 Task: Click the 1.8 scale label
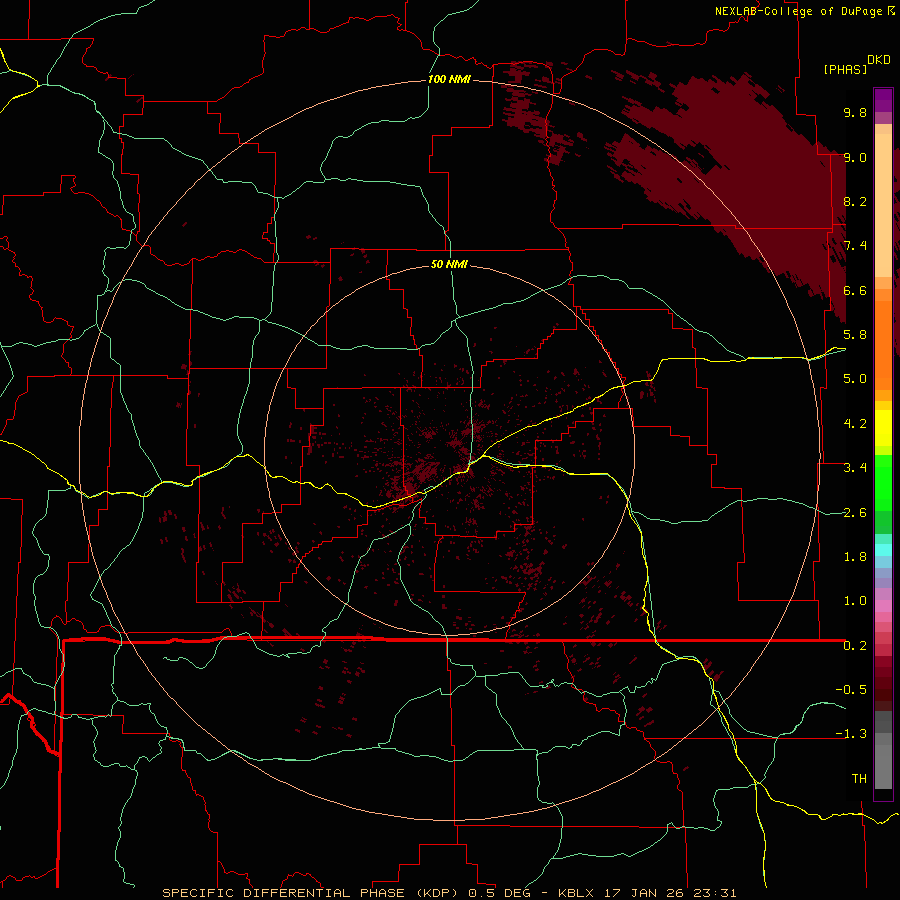pyautogui.click(x=855, y=557)
